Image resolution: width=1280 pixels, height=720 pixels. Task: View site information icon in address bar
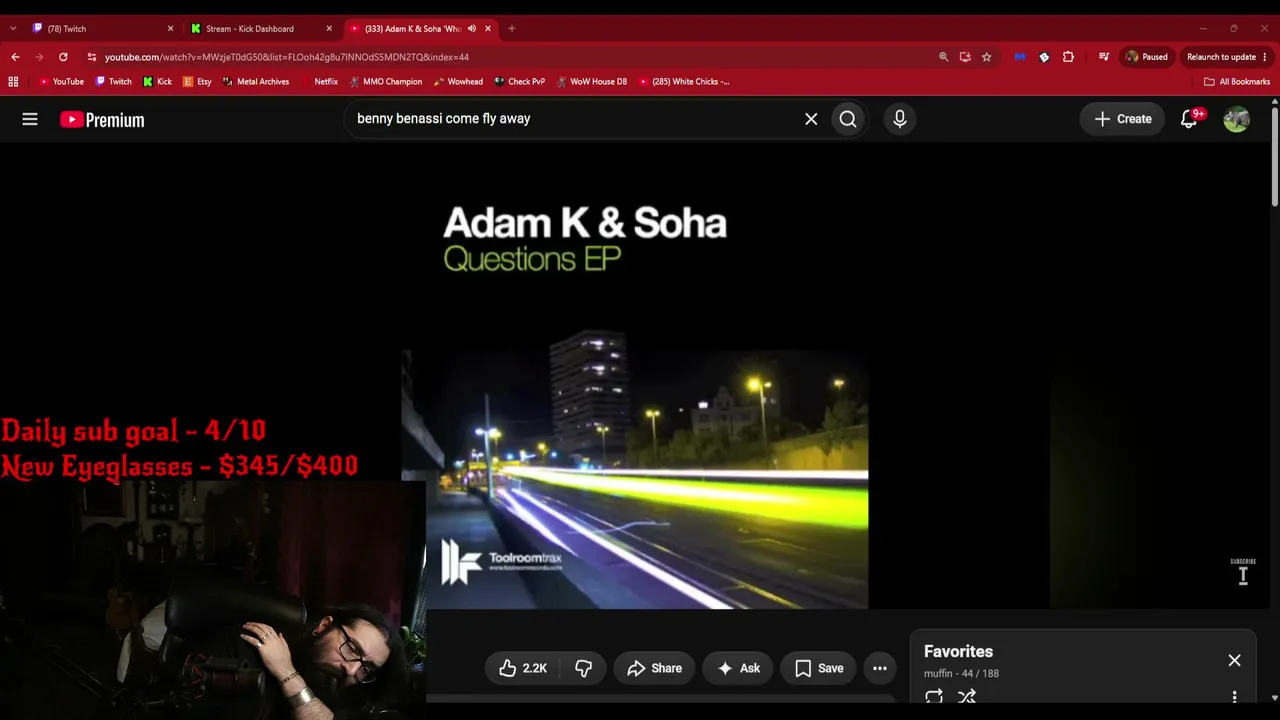coord(91,57)
